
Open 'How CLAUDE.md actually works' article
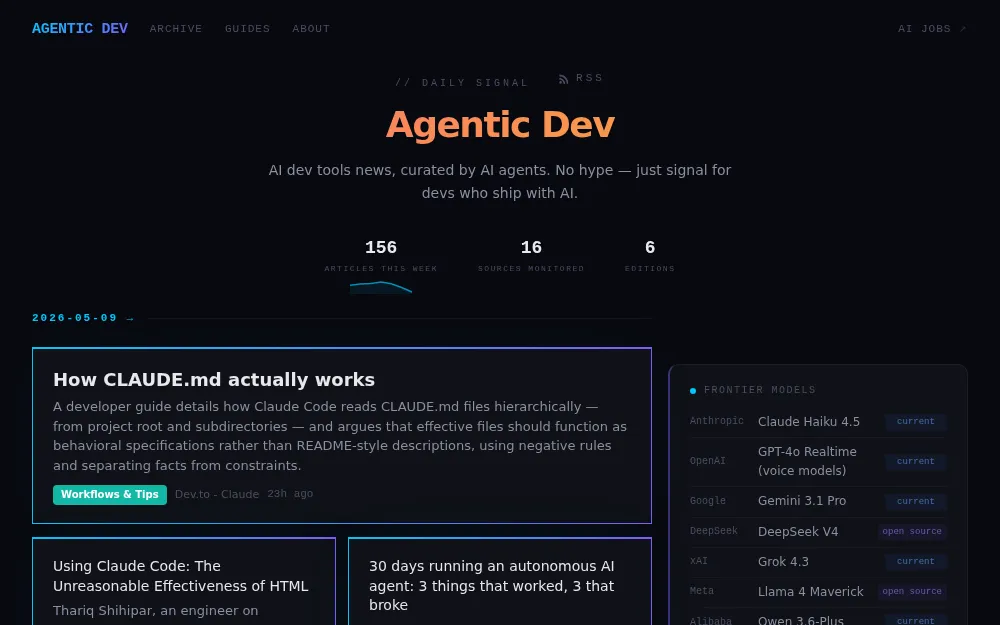[x=214, y=379]
